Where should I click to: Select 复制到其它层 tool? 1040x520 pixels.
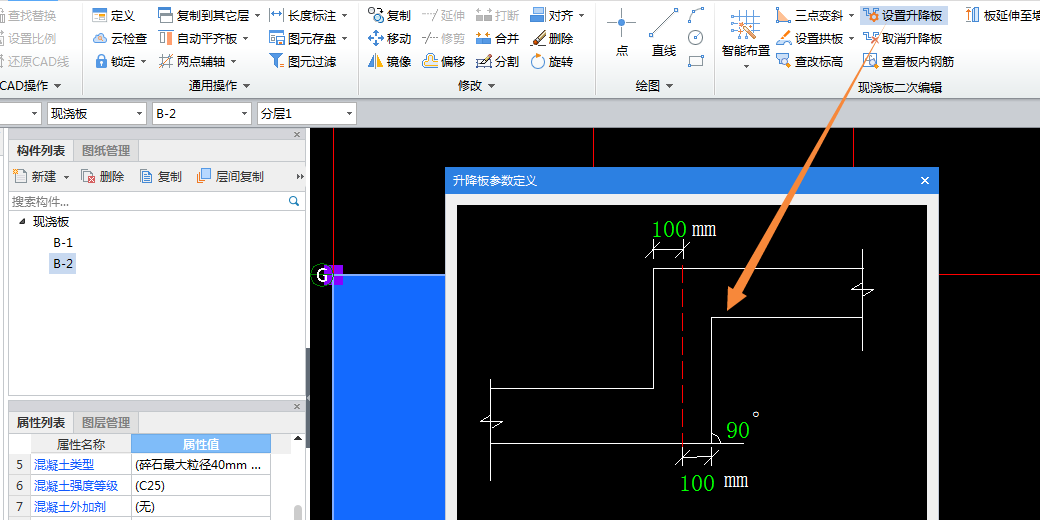209,15
